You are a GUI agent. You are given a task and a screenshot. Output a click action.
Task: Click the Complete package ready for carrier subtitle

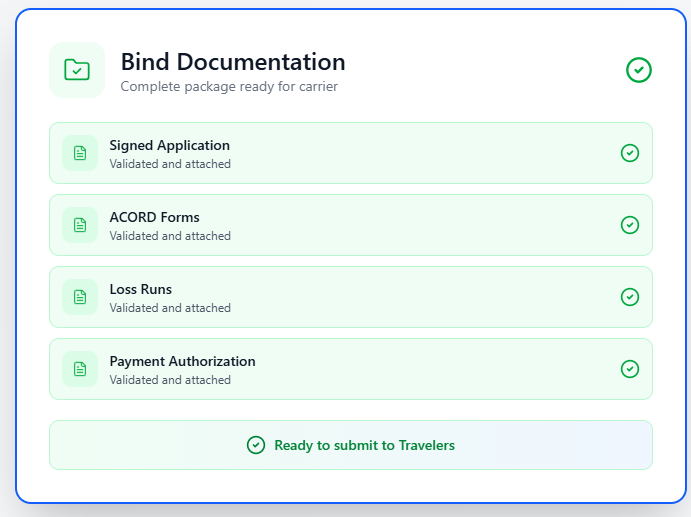point(229,87)
